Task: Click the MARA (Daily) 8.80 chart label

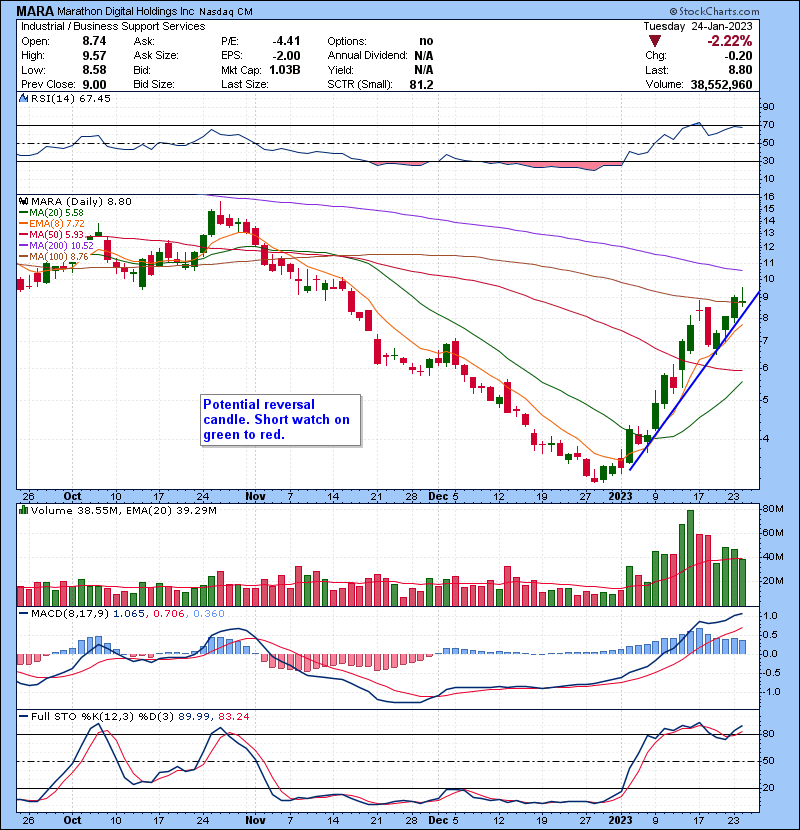Action: pos(81,201)
